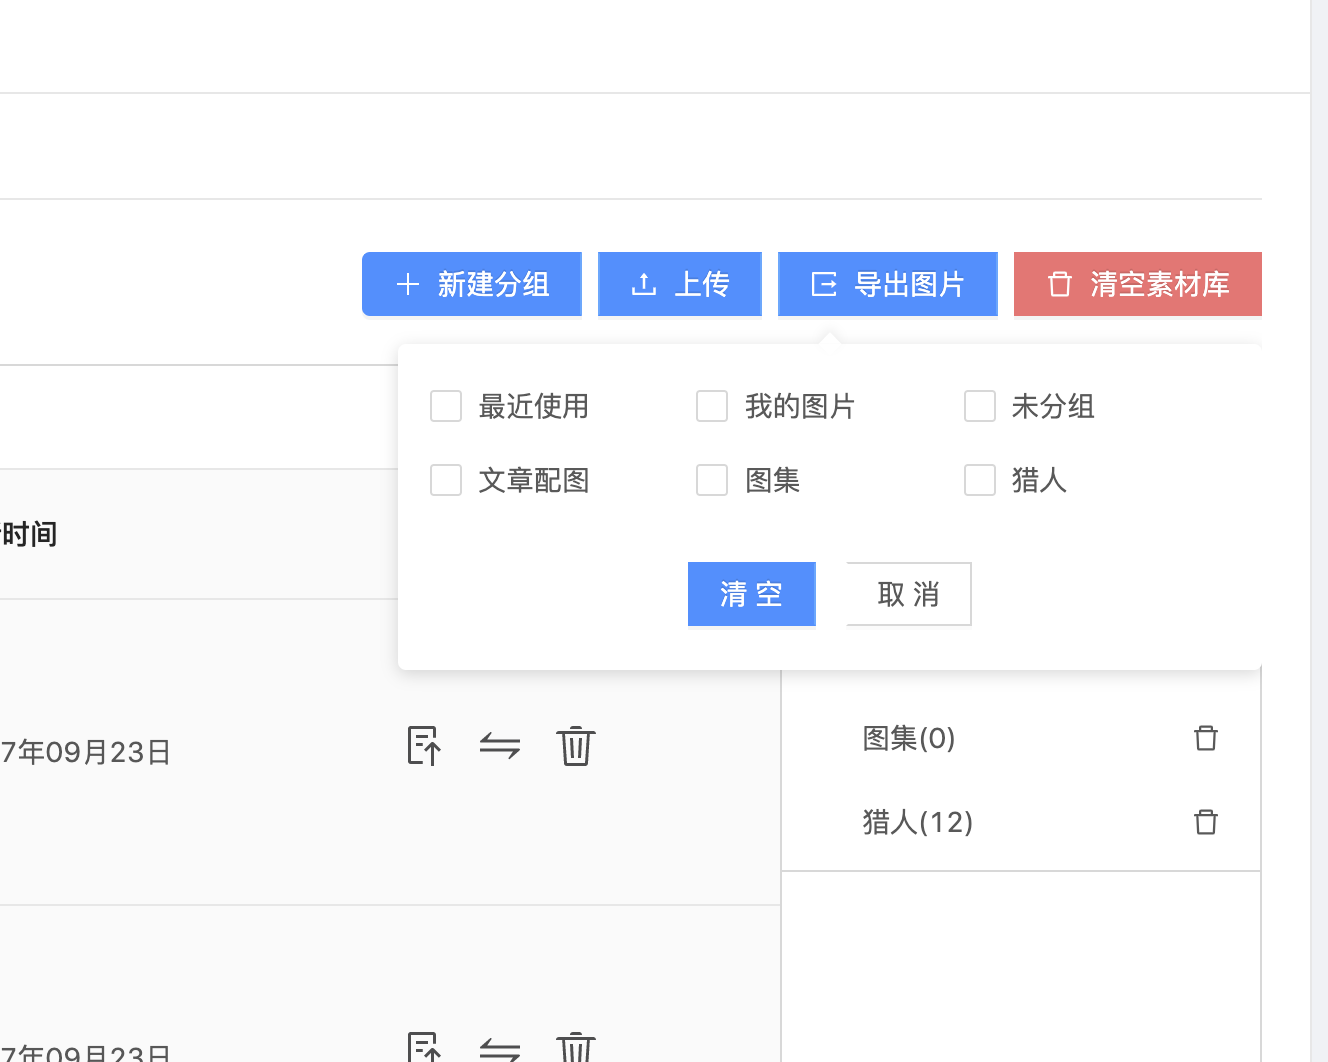Click the export-file icon in first row

(424, 746)
